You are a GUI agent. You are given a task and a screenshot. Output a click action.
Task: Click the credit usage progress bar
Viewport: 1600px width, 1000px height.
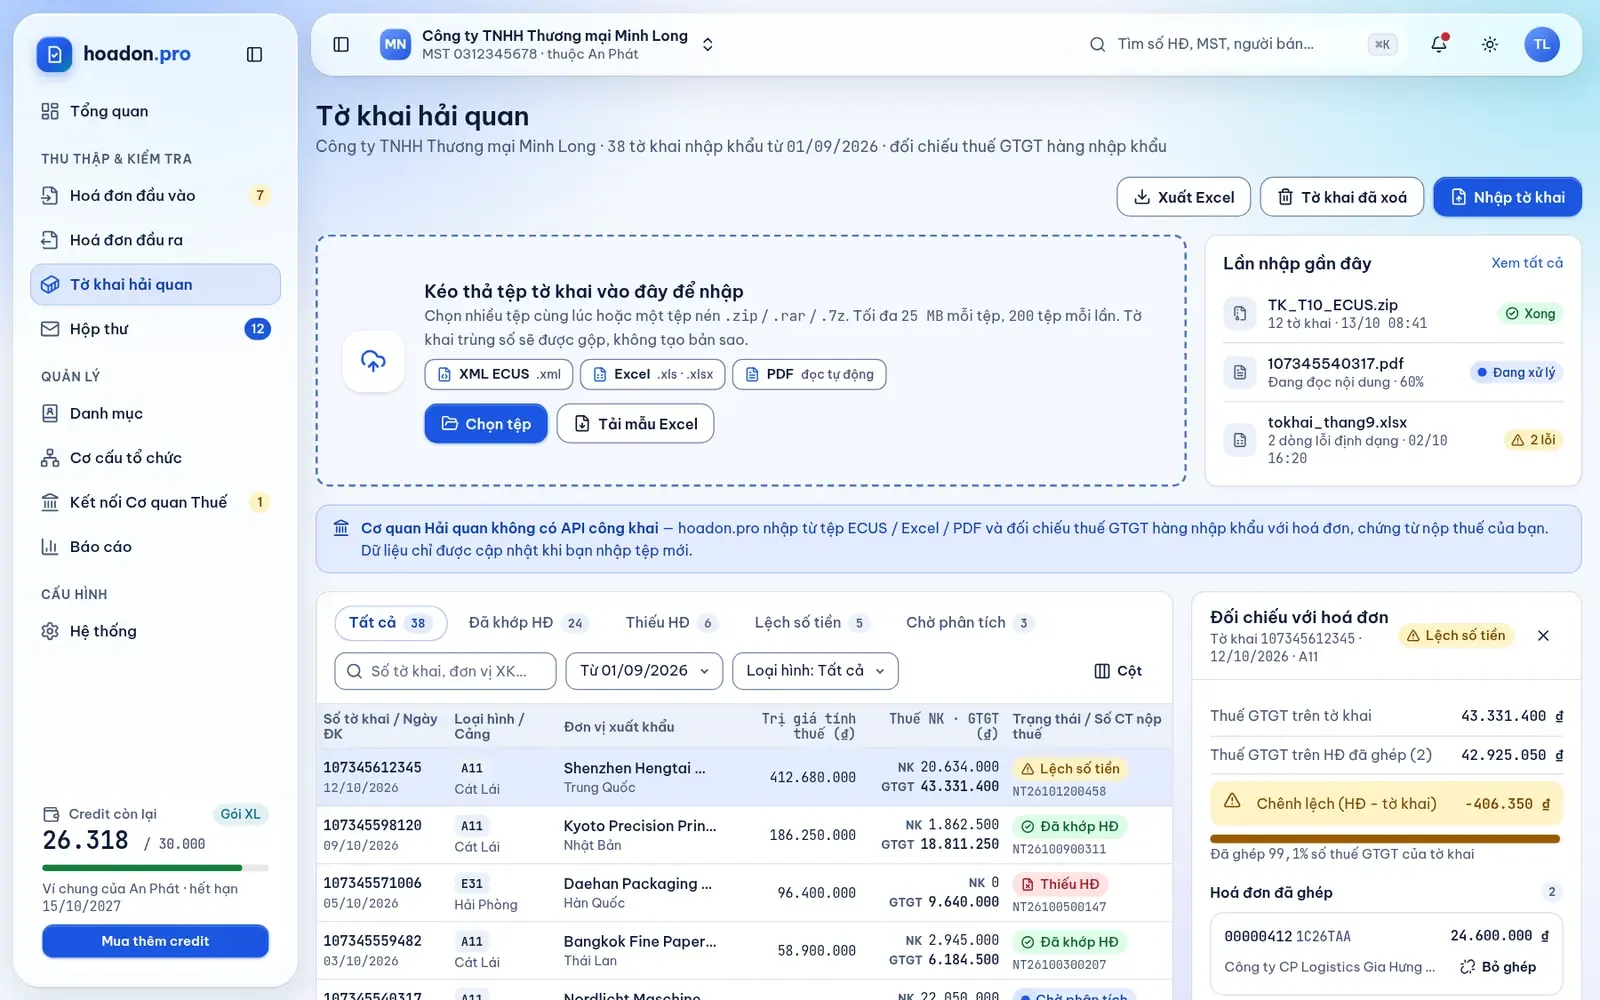click(x=155, y=867)
